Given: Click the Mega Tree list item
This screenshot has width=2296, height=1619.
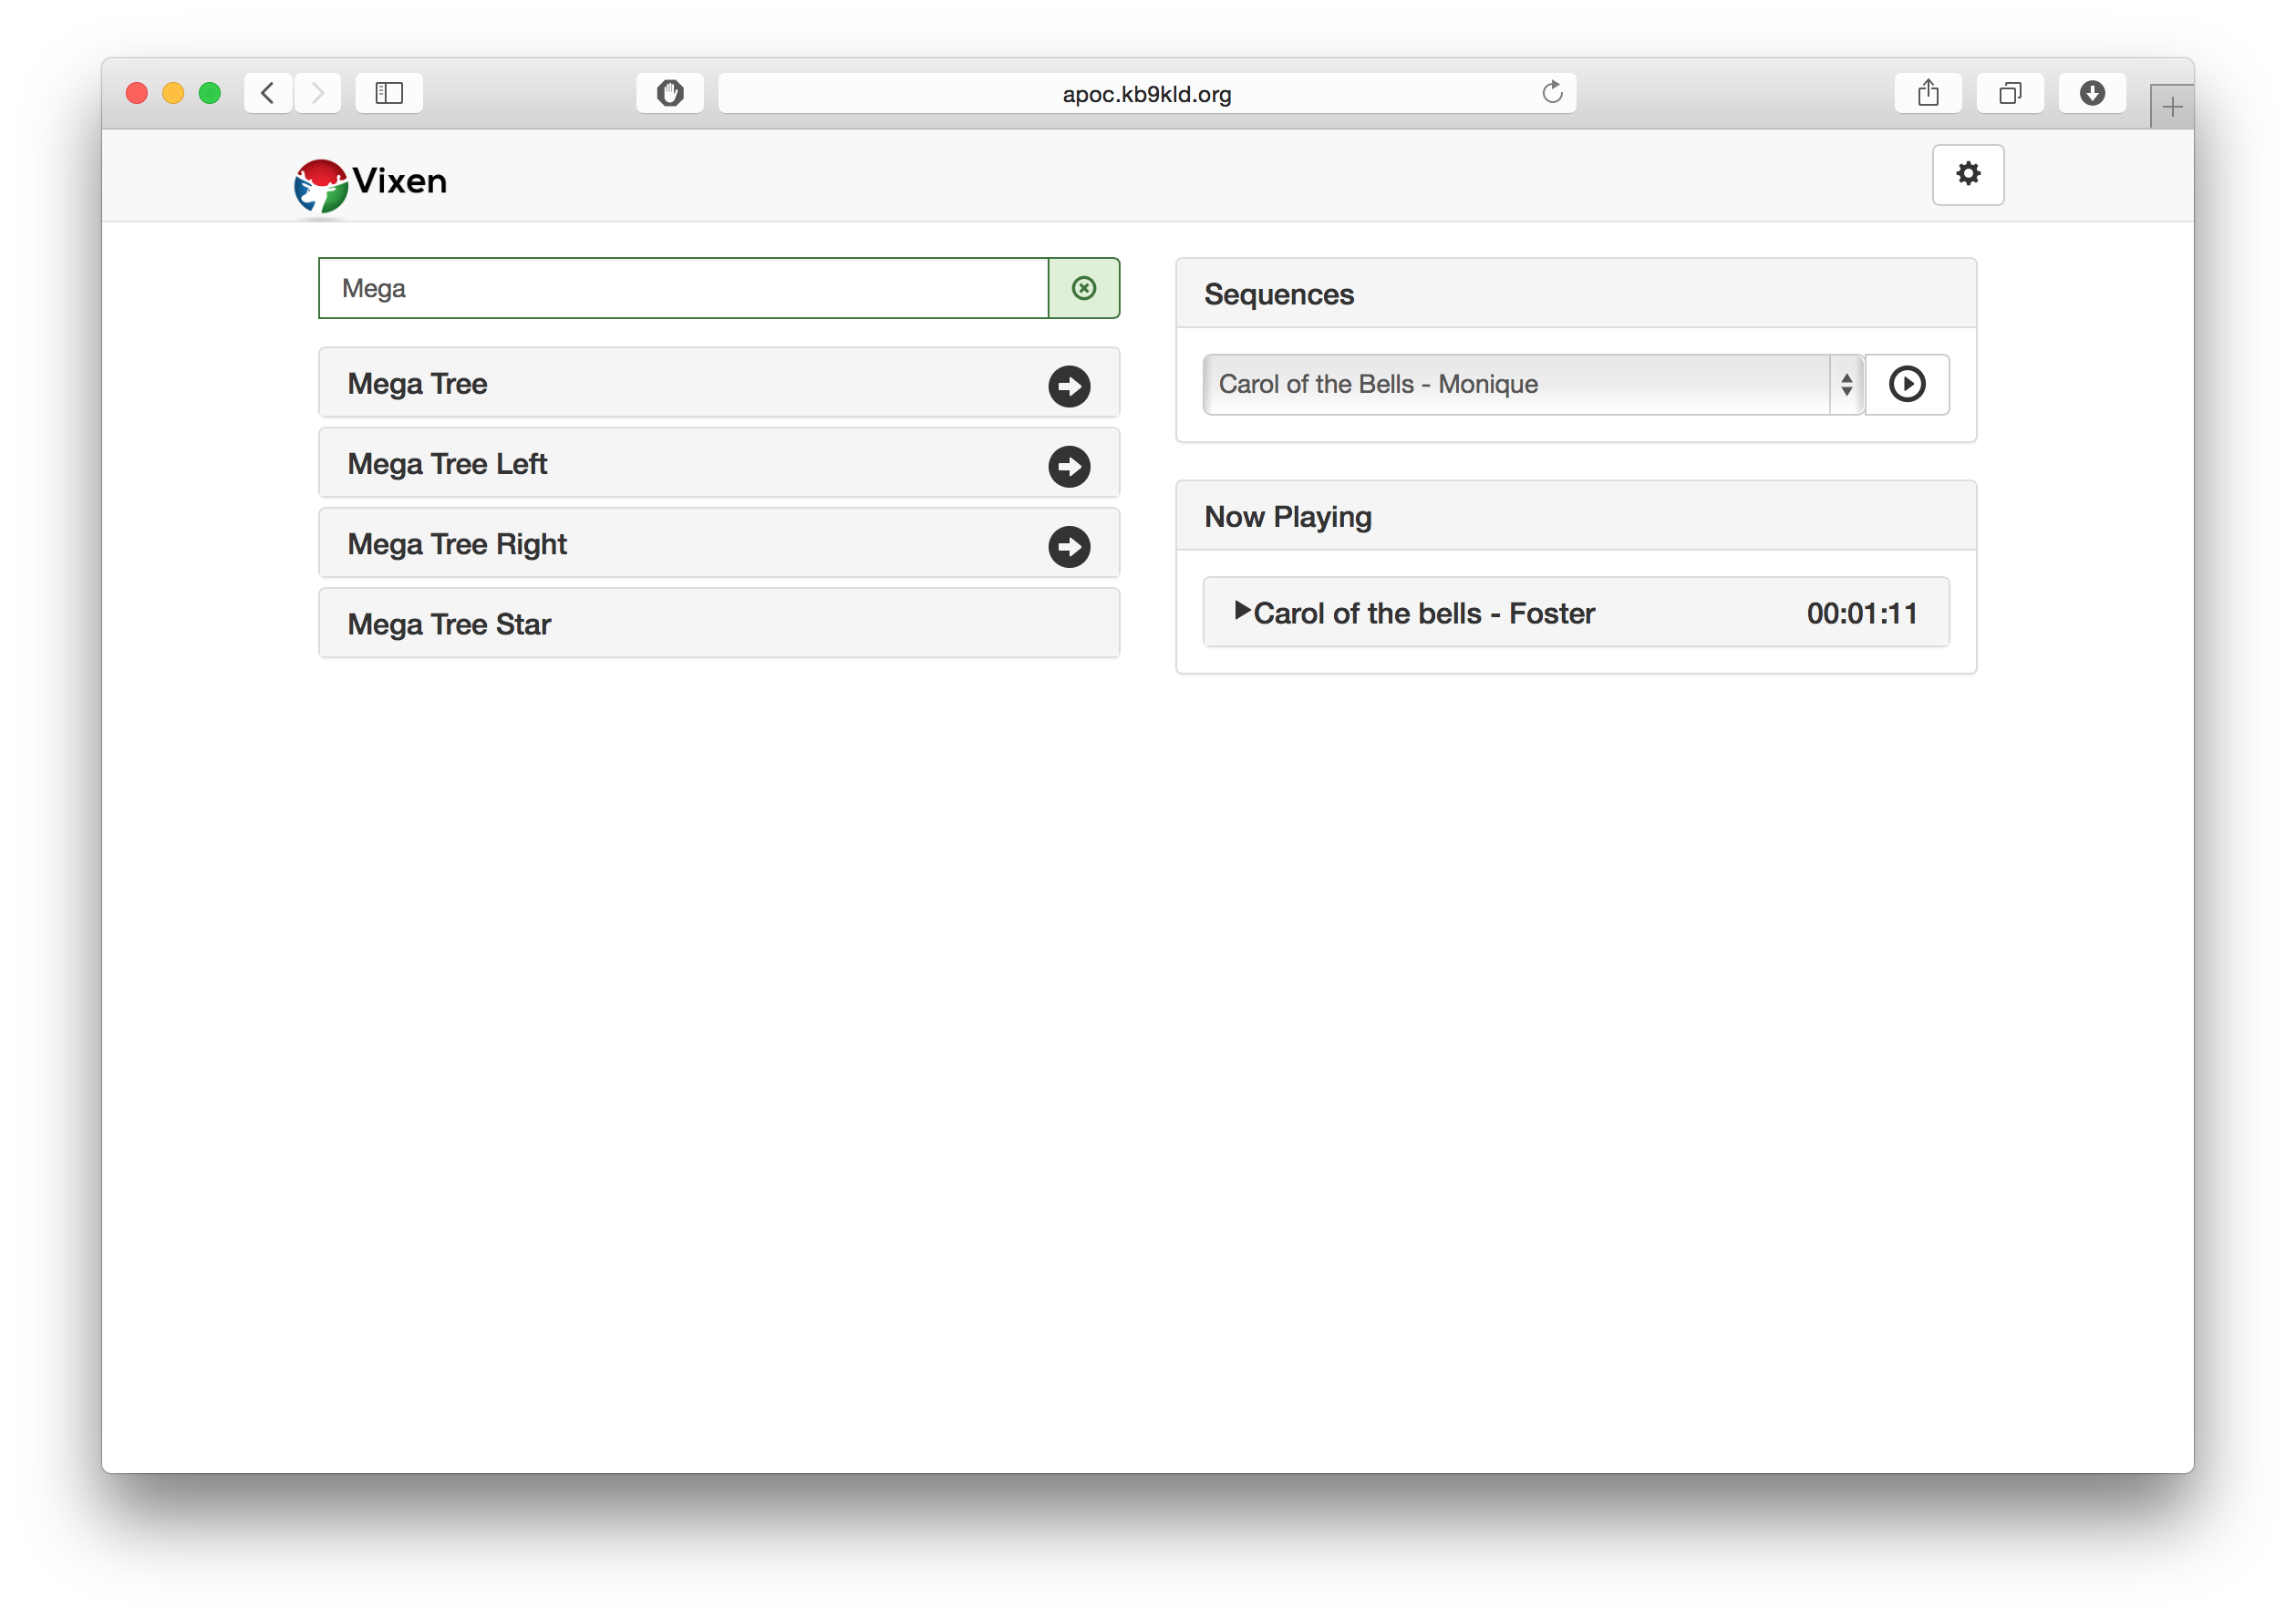Looking at the screenshot, I should pos(719,384).
